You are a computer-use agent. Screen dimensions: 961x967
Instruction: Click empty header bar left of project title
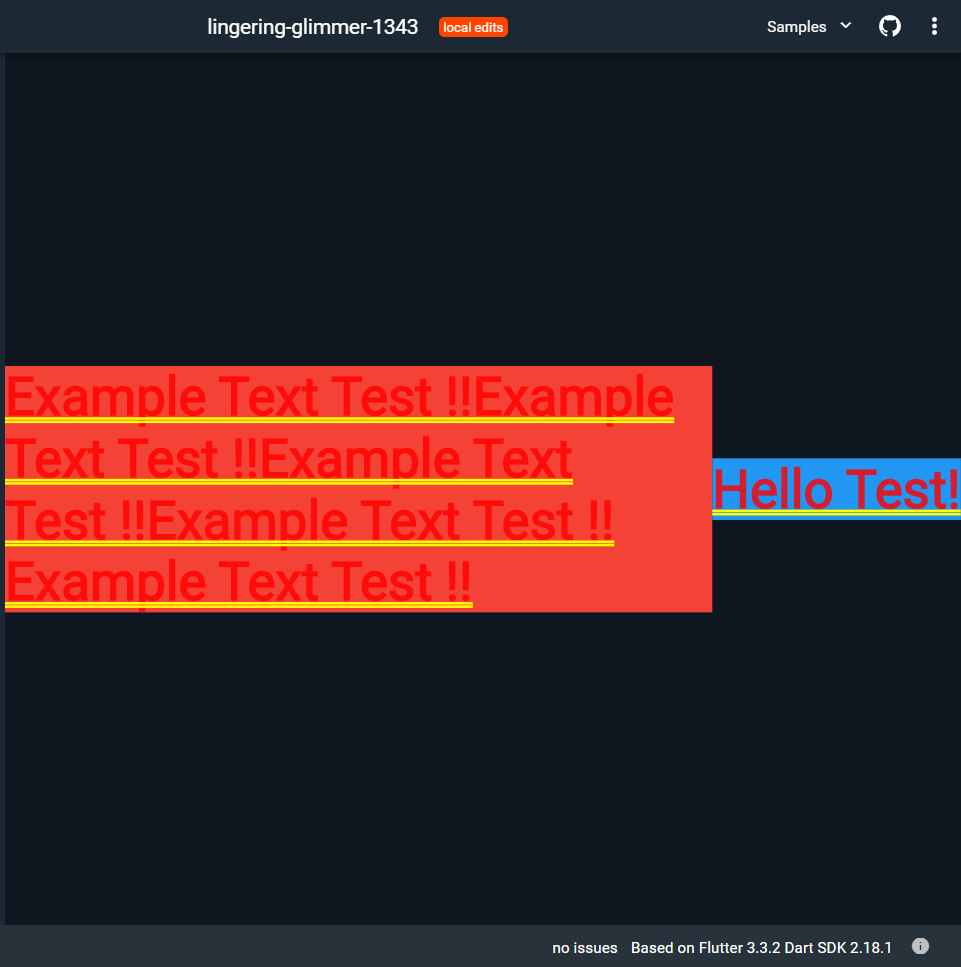(102, 27)
